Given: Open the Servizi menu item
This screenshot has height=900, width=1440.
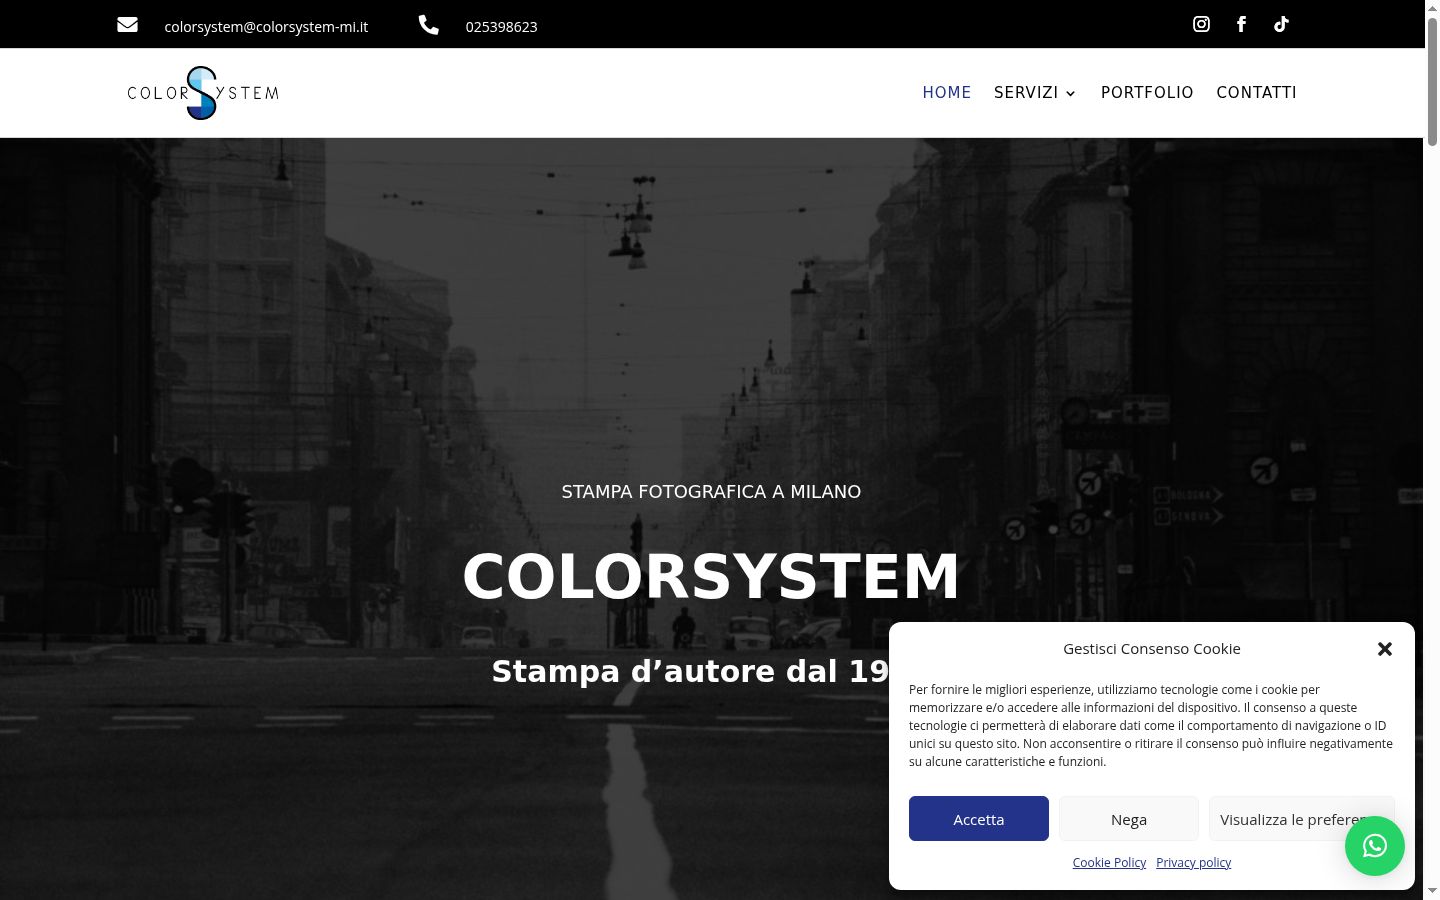Looking at the screenshot, I should pyautogui.click(x=1026, y=92).
